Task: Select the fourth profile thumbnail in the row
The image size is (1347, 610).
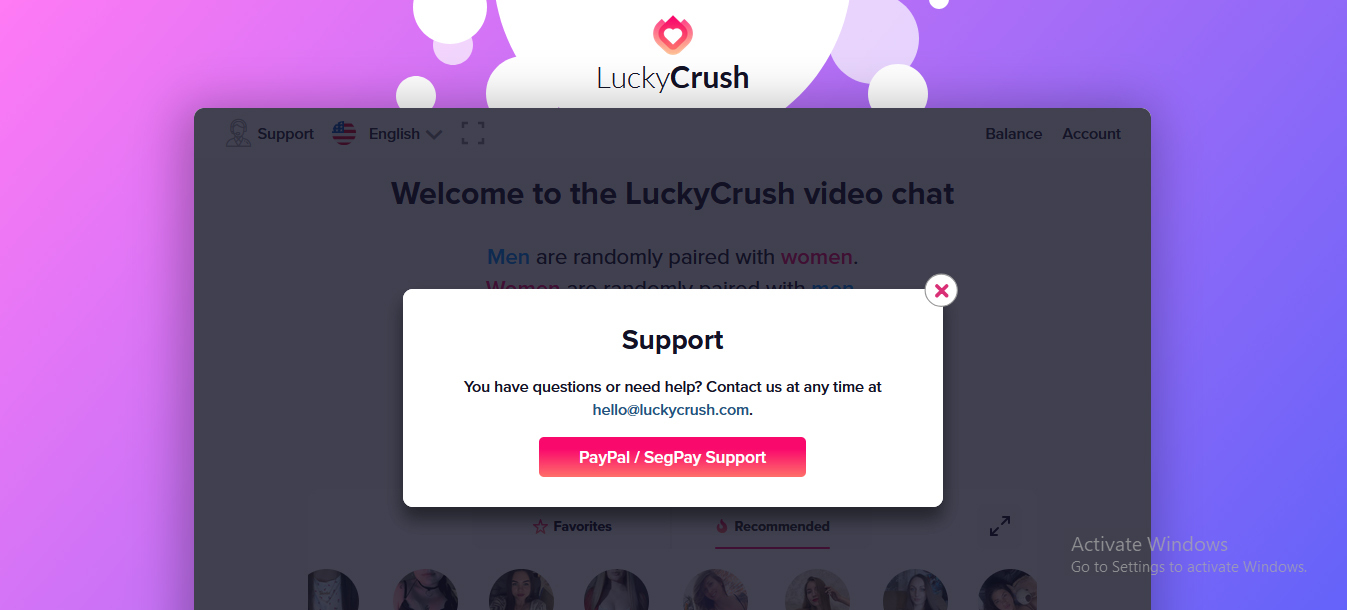Action: point(617,590)
